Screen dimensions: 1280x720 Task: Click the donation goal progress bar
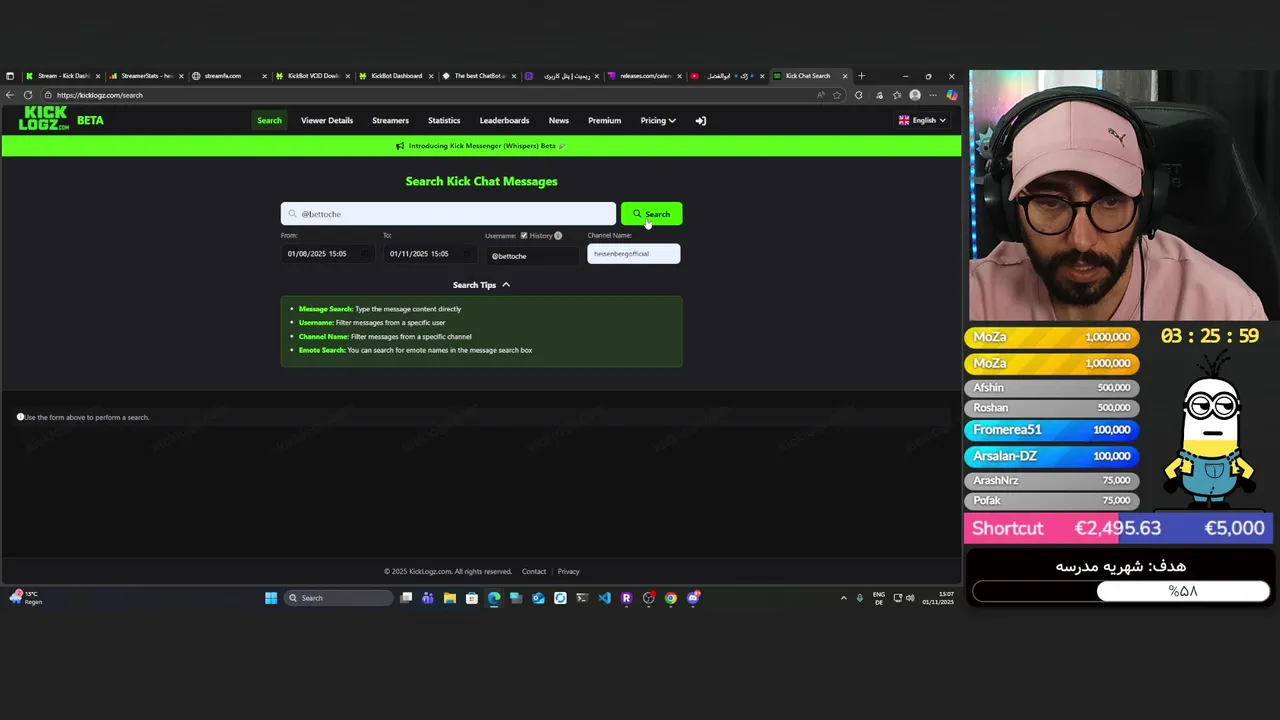coord(1121,591)
